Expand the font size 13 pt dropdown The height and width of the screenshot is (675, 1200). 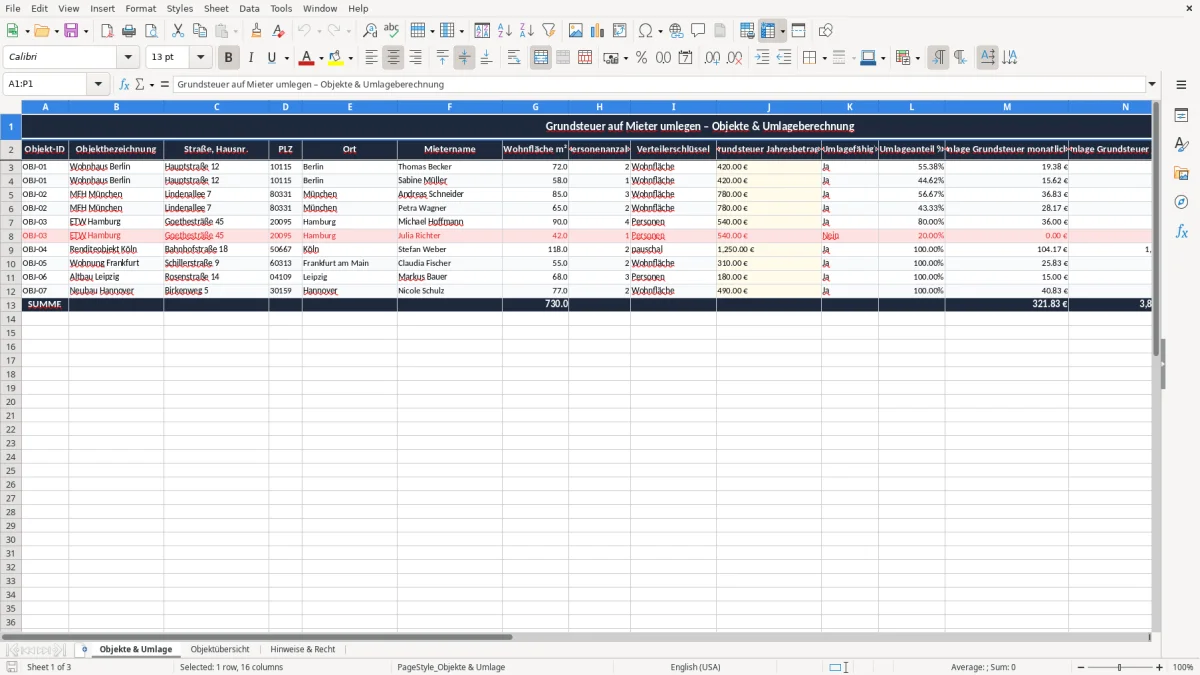pyautogui.click(x=201, y=58)
